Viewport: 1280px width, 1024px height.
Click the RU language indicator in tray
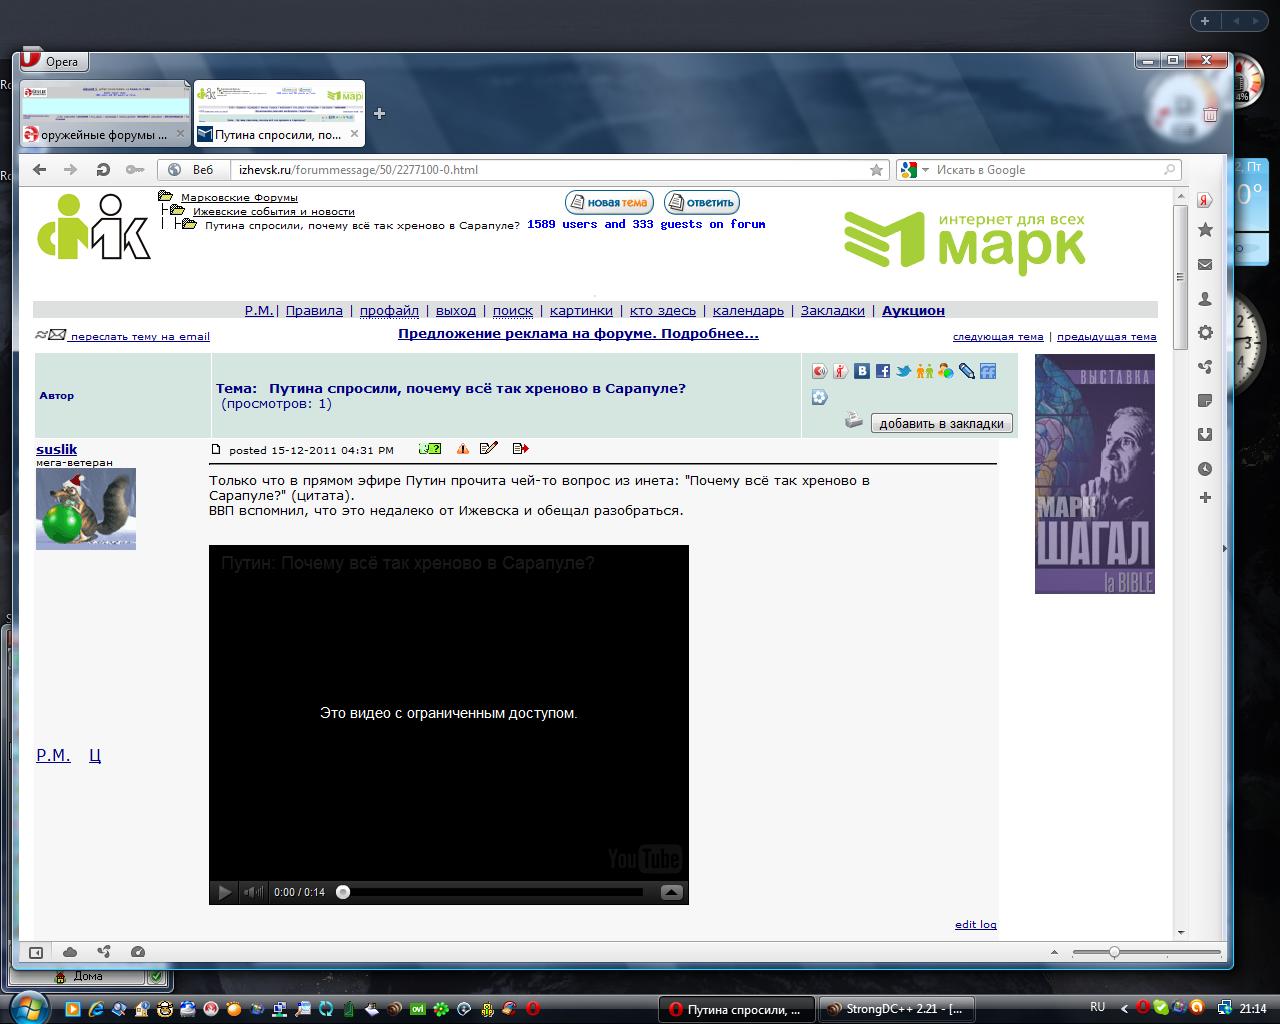(x=1098, y=1007)
